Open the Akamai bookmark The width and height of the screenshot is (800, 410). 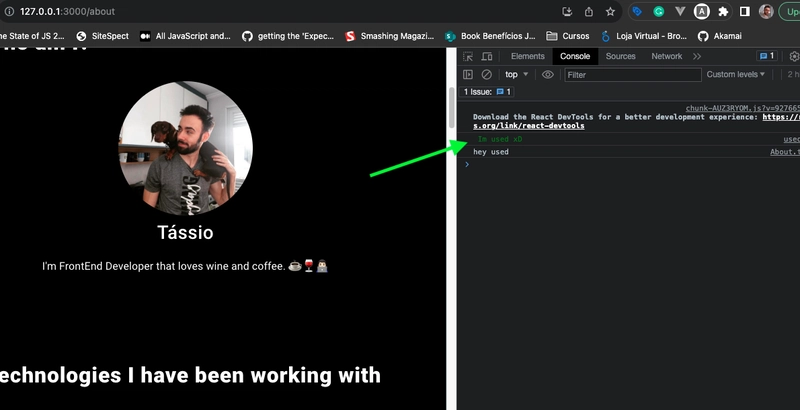point(720,36)
